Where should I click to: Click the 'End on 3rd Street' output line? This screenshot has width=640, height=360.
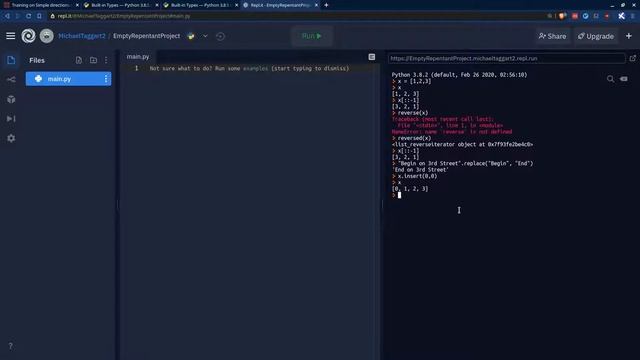pos(420,170)
